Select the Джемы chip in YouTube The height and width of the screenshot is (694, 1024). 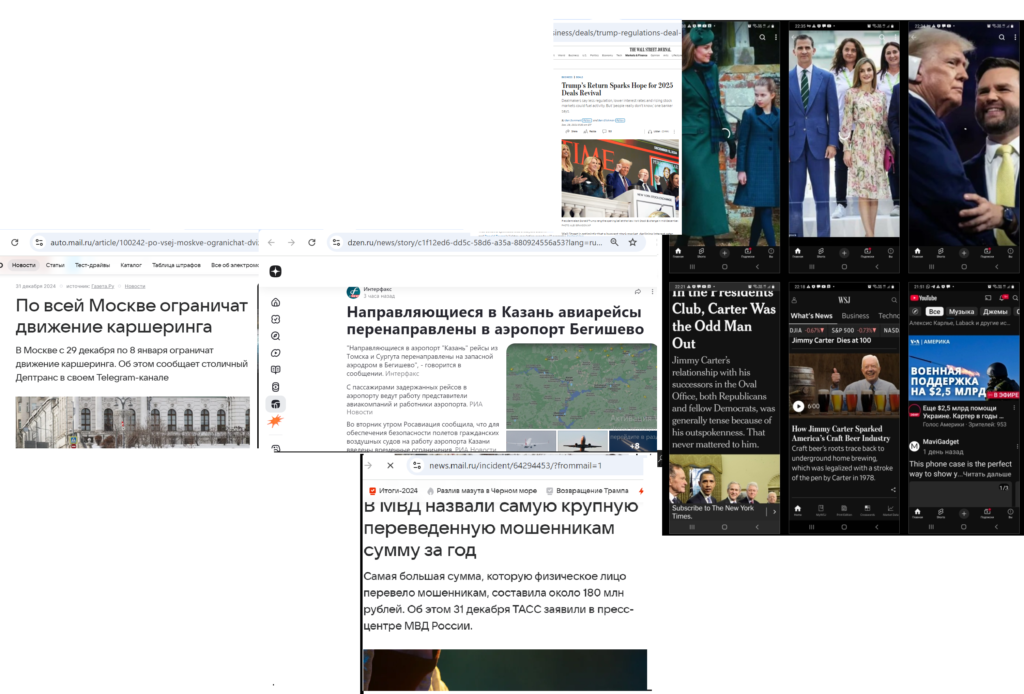pyautogui.click(x=995, y=311)
